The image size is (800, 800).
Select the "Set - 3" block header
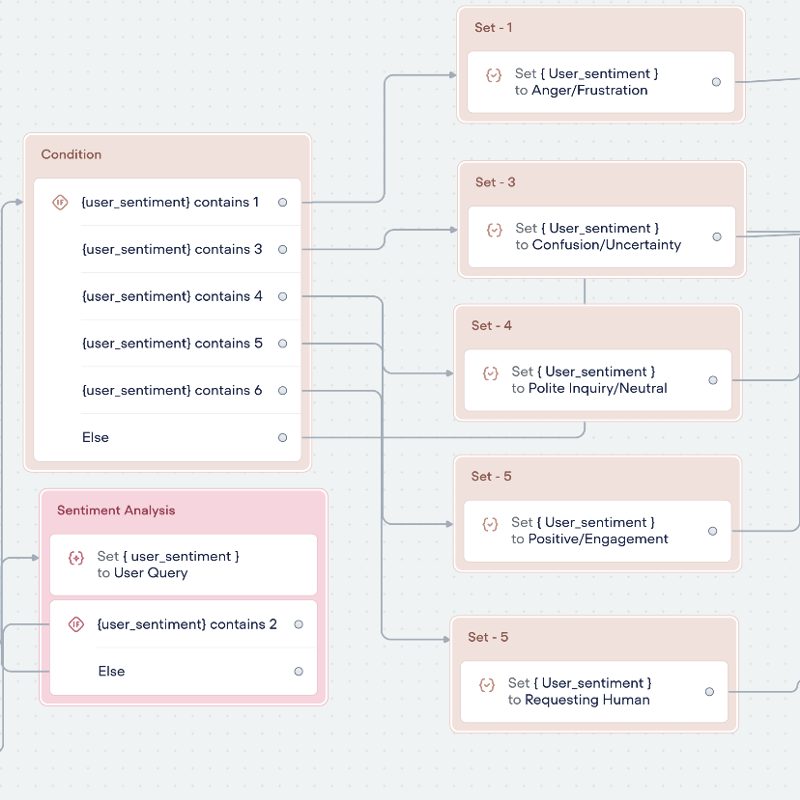pyautogui.click(x=495, y=182)
